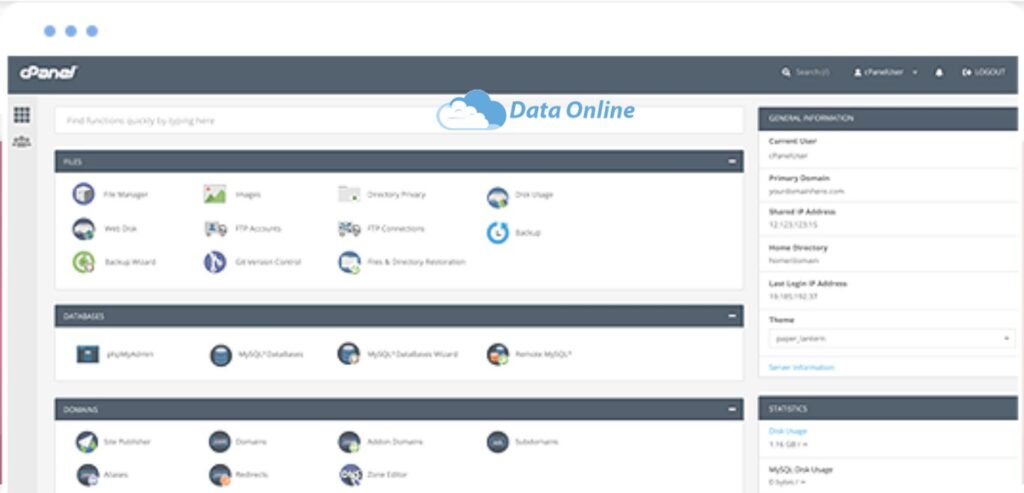Open the File Manager icon
The height and width of the screenshot is (493, 1024).
click(83, 194)
